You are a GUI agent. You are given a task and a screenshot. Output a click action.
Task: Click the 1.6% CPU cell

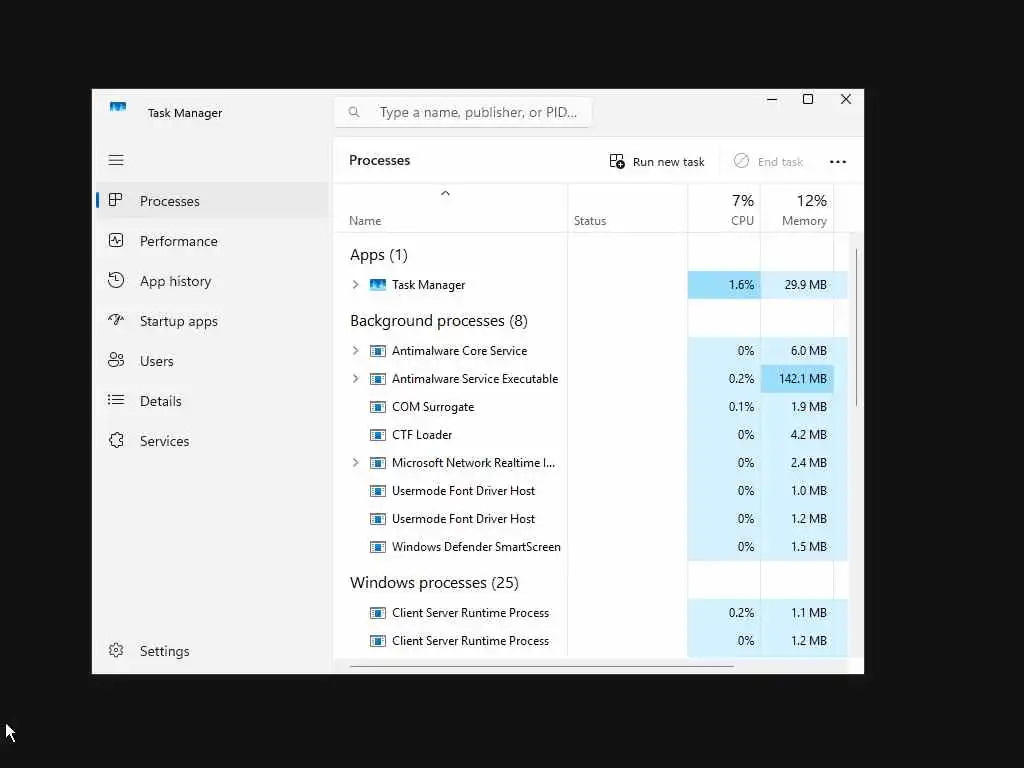pyautogui.click(x=724, y=285)
